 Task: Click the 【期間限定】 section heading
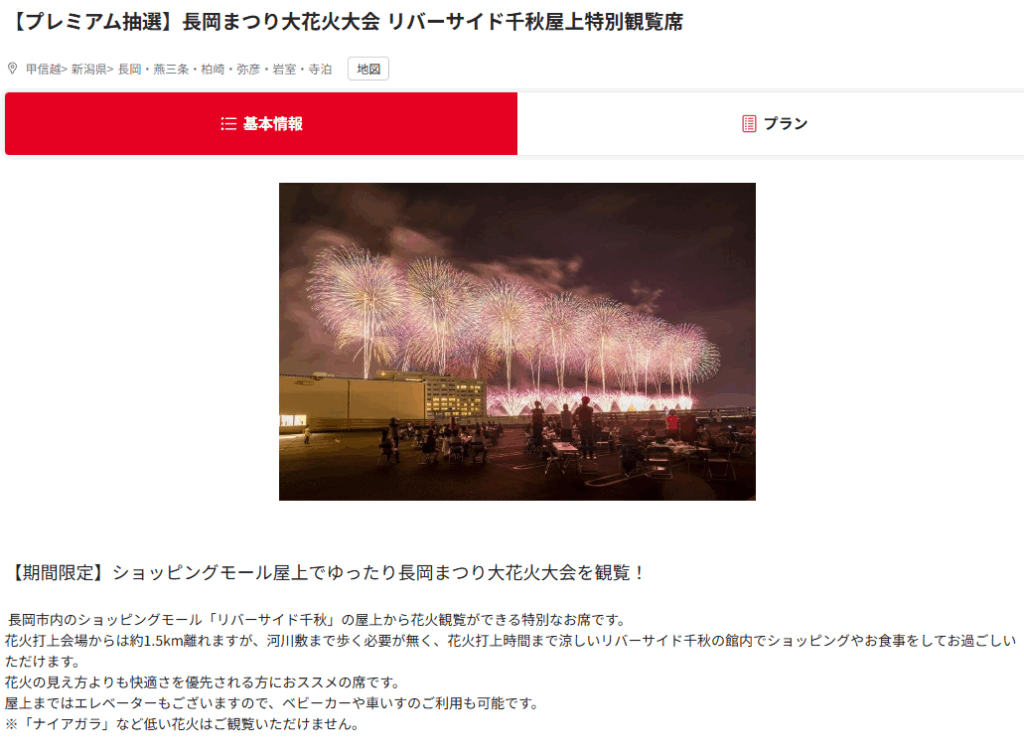326,573
